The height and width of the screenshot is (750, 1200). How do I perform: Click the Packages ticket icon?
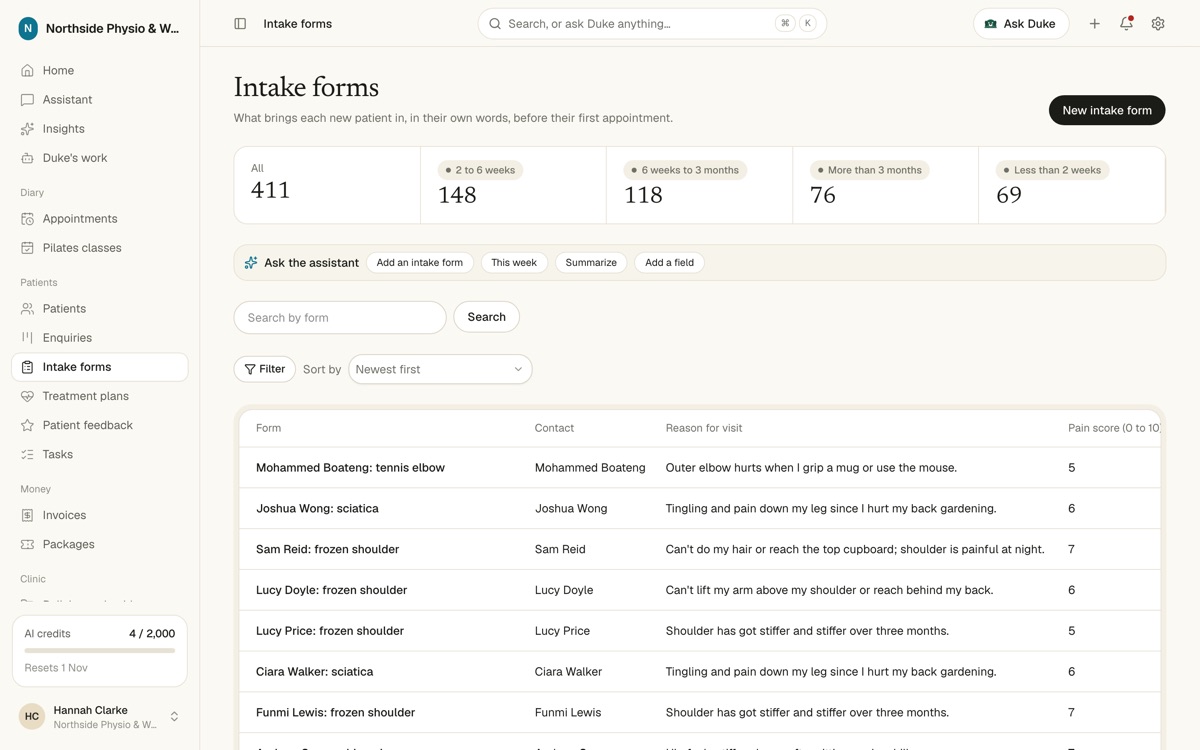click(x=27, y=544)
